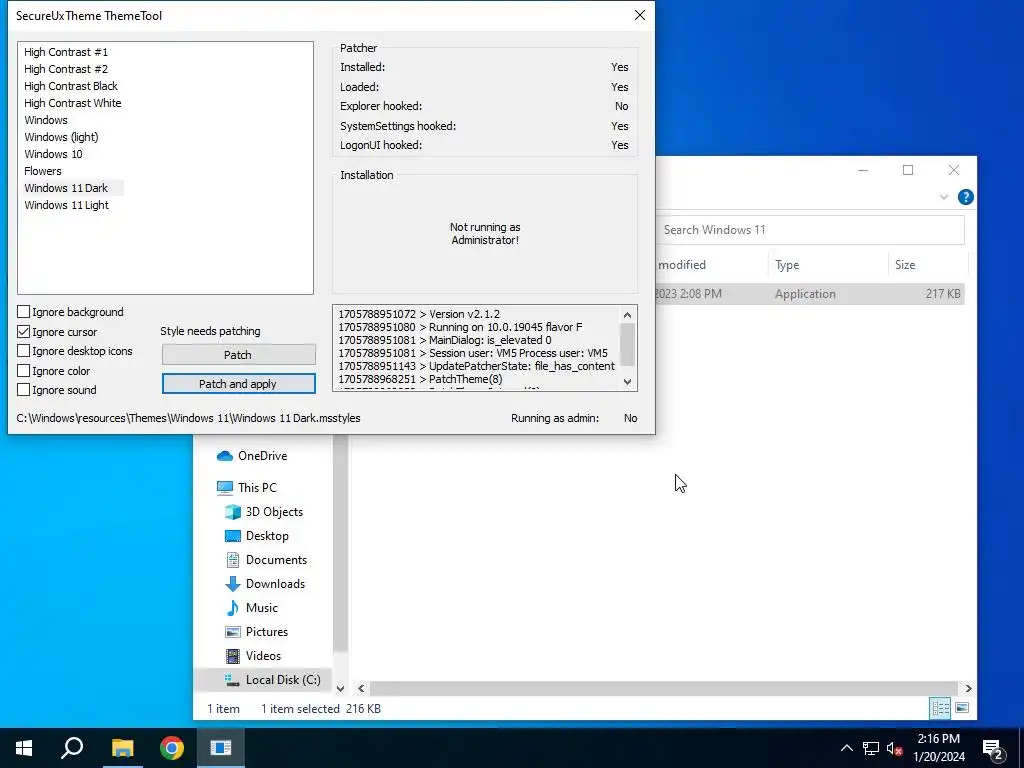Image resolution: width=1024 pixels, height=768 pixels.
Task: Minimize the File Explorer window
Action: pyautogui.click(x=863, y=170)
